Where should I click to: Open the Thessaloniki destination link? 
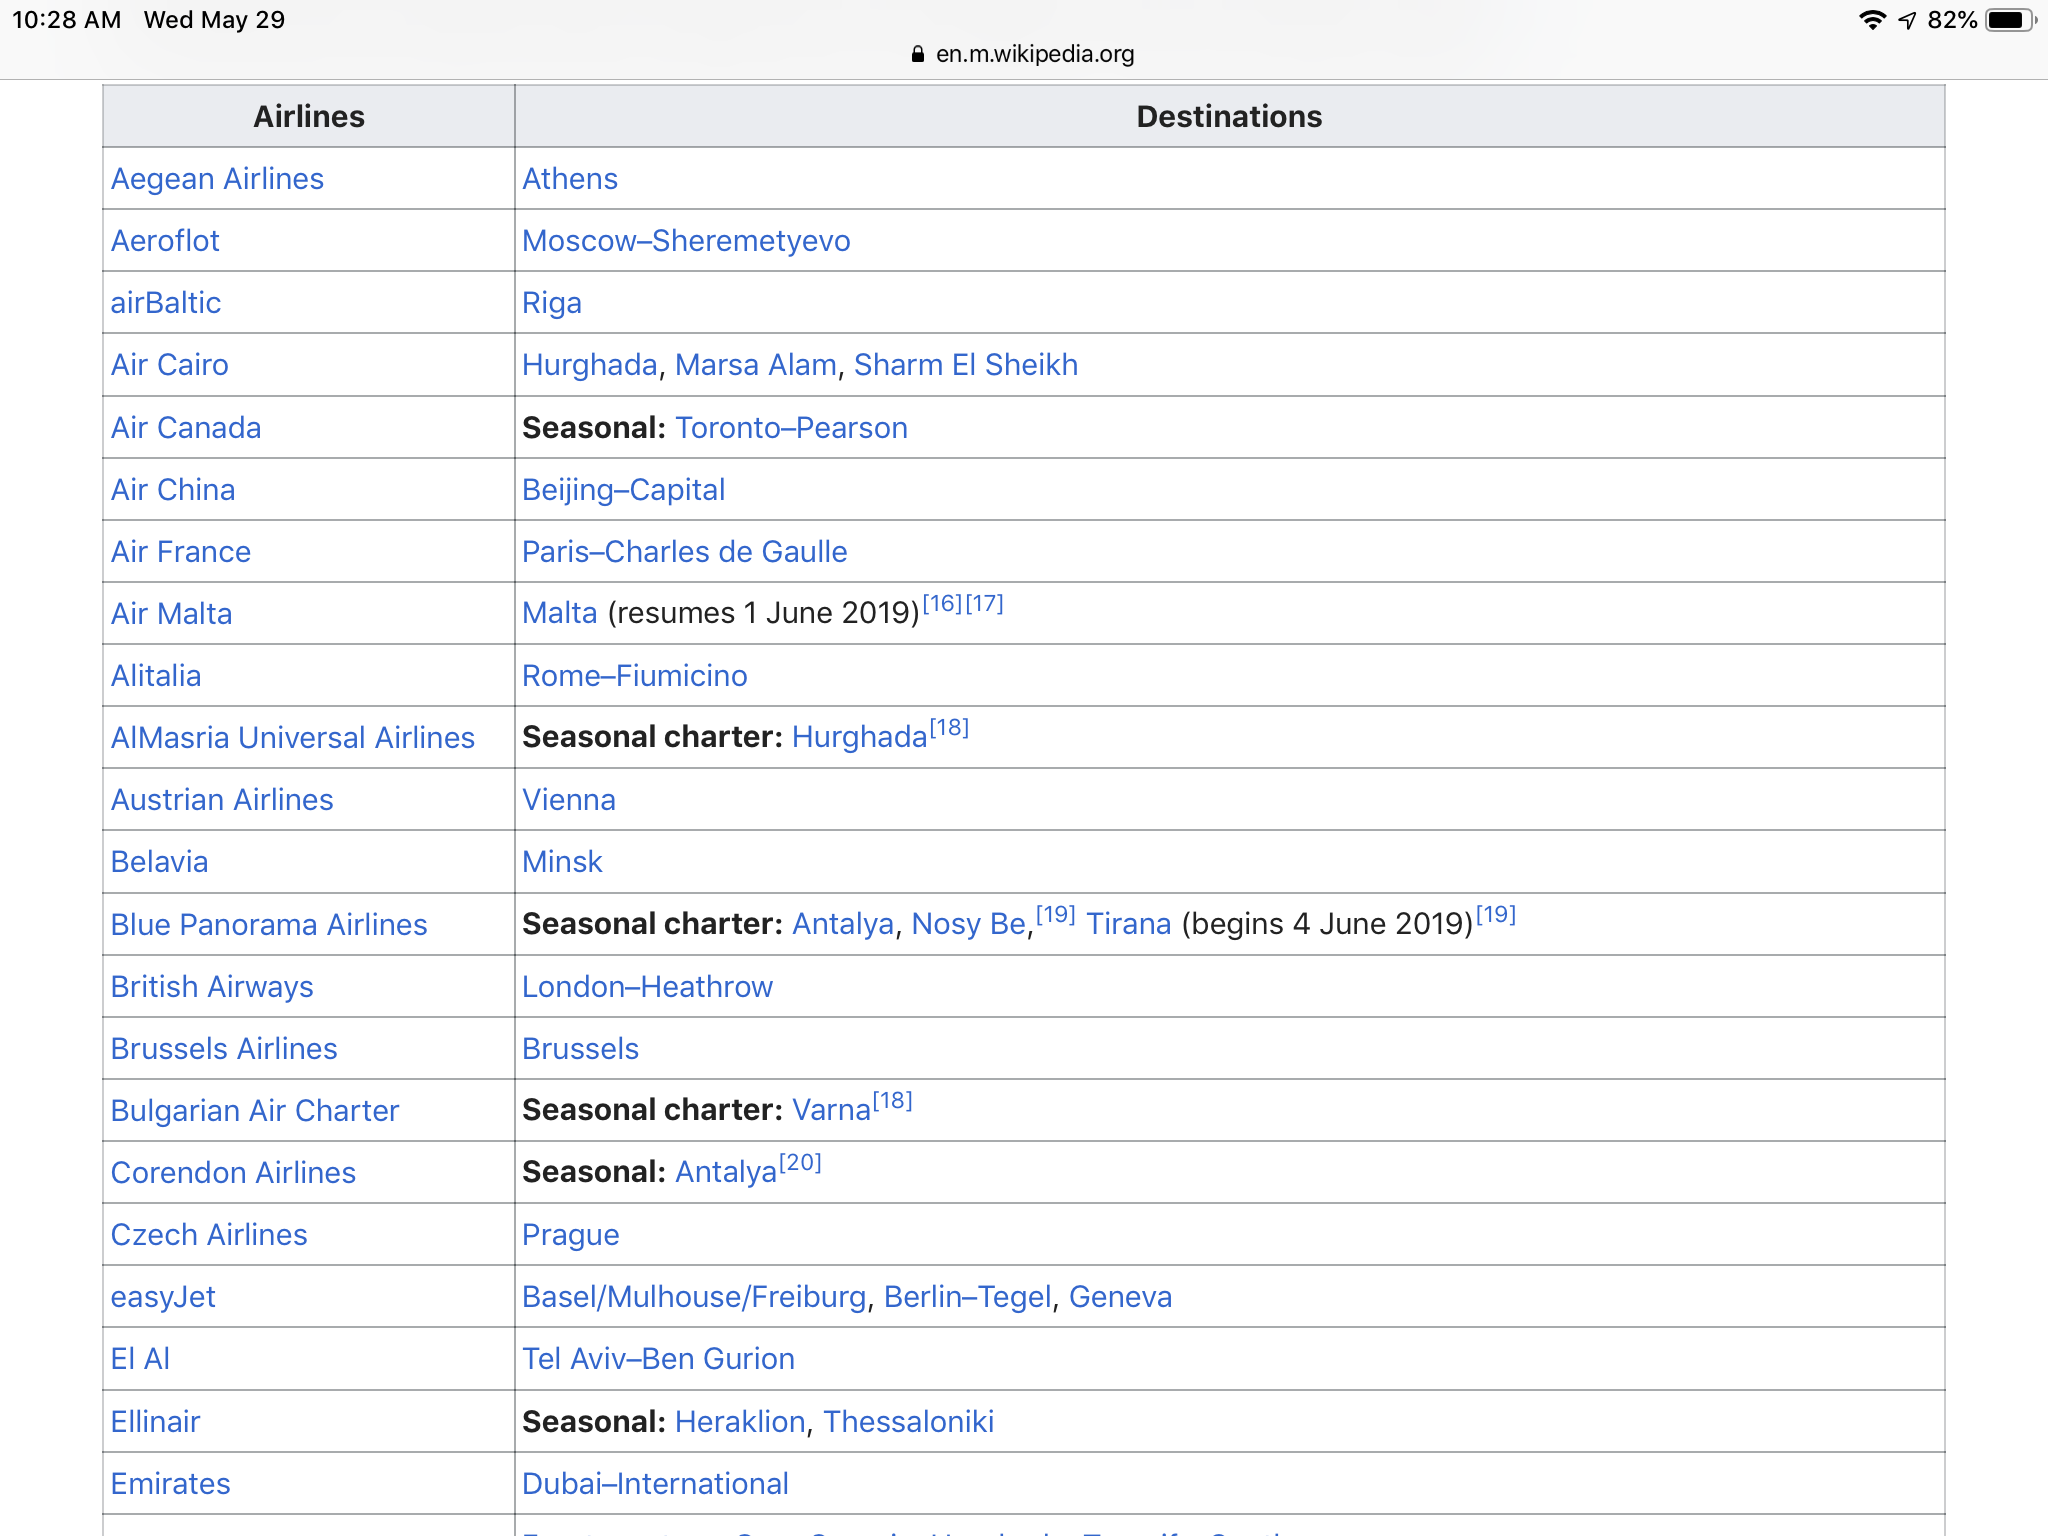pyautogui.click(x=908, y=1422)
